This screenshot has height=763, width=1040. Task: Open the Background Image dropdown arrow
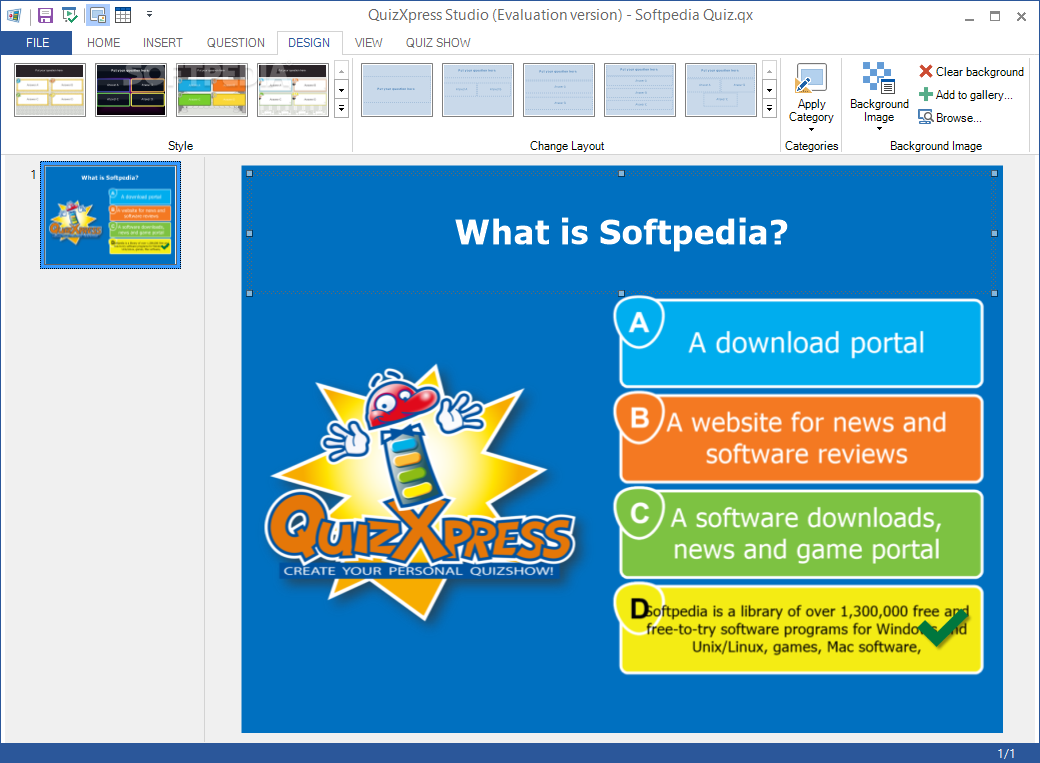pyautogui.click(x=879, y=129)
